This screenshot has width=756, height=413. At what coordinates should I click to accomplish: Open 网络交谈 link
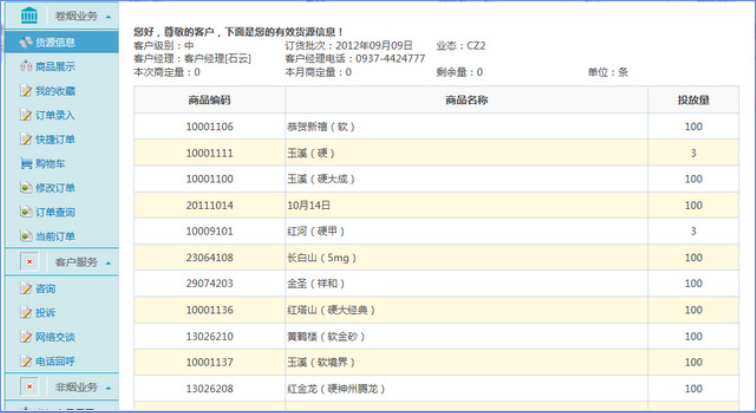point(55,336)
